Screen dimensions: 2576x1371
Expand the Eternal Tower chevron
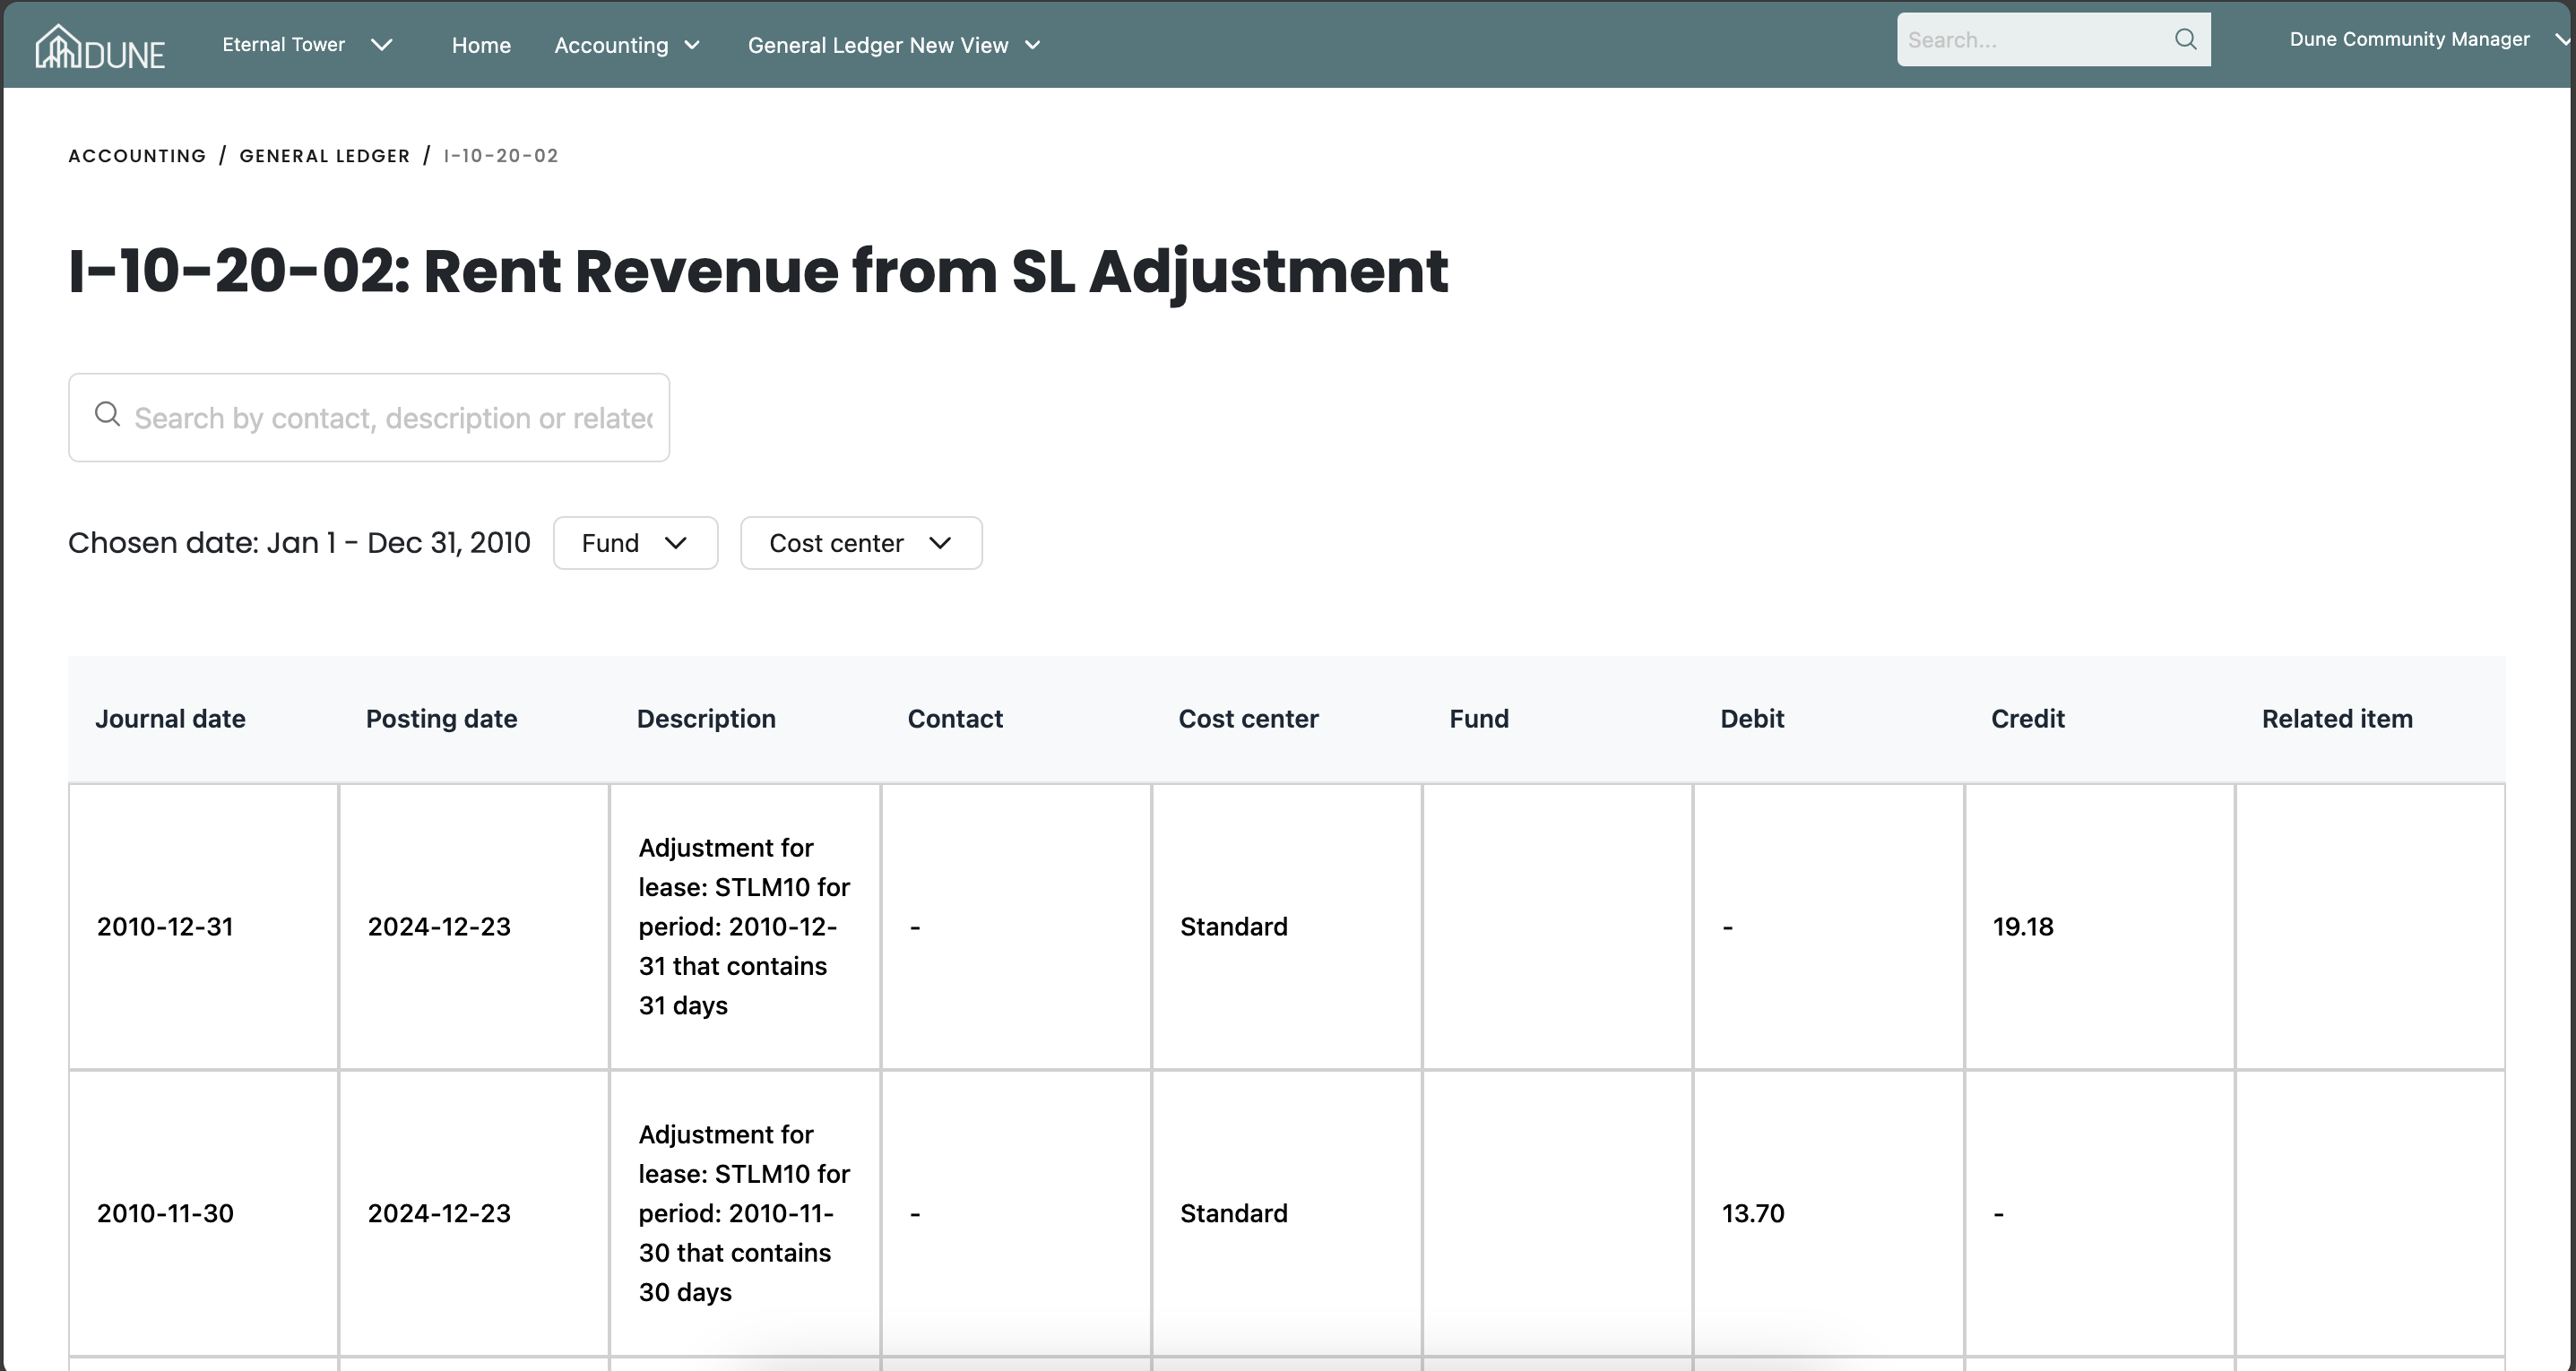pyautogui.click(x=381, y=45)
